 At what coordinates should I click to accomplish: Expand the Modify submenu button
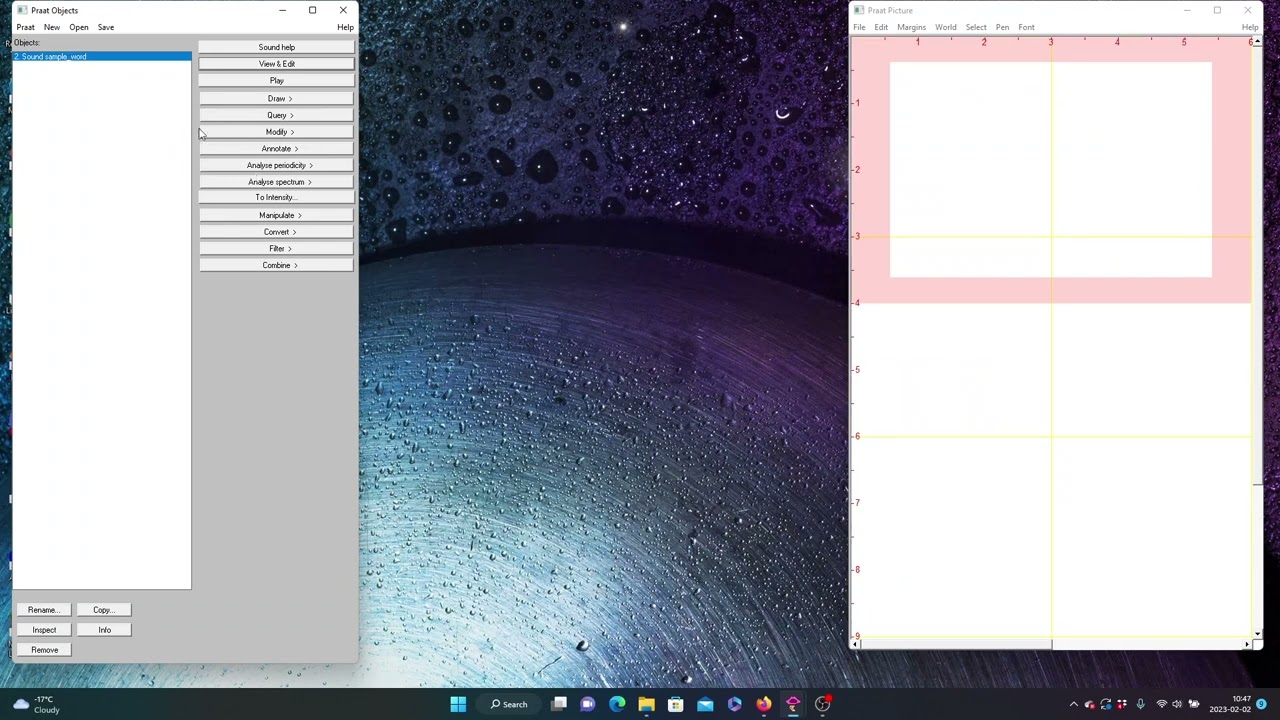click(x=276, y=132)
